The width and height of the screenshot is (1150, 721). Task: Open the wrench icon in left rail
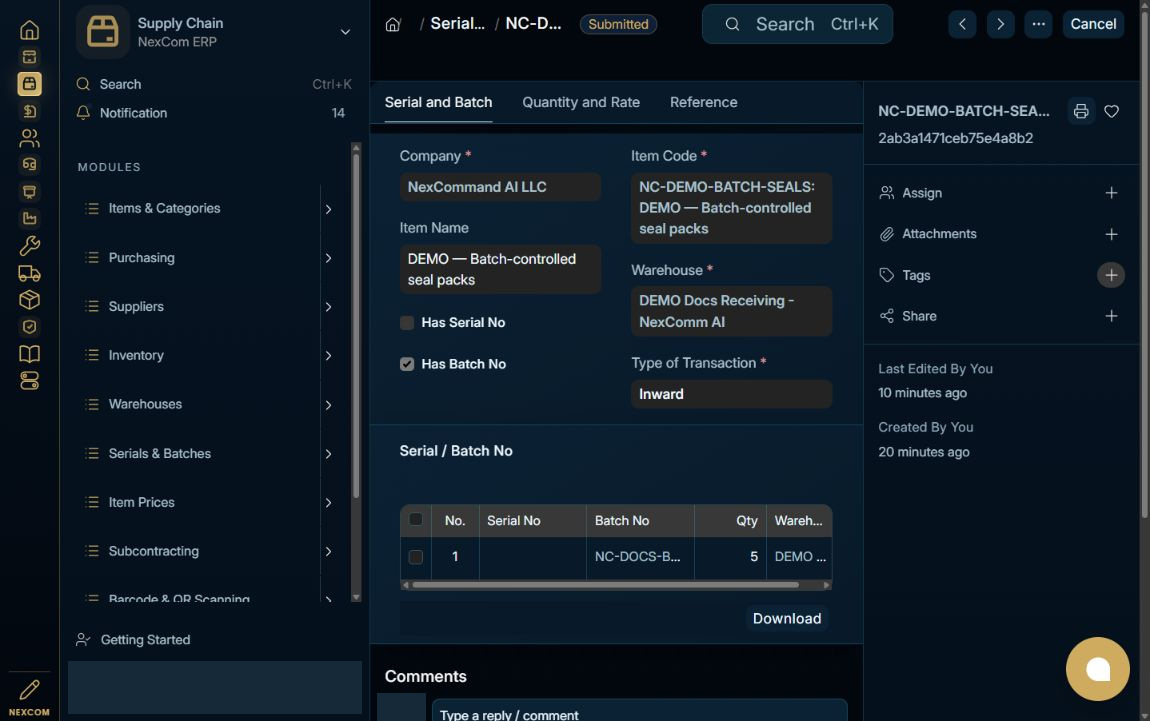29,246
